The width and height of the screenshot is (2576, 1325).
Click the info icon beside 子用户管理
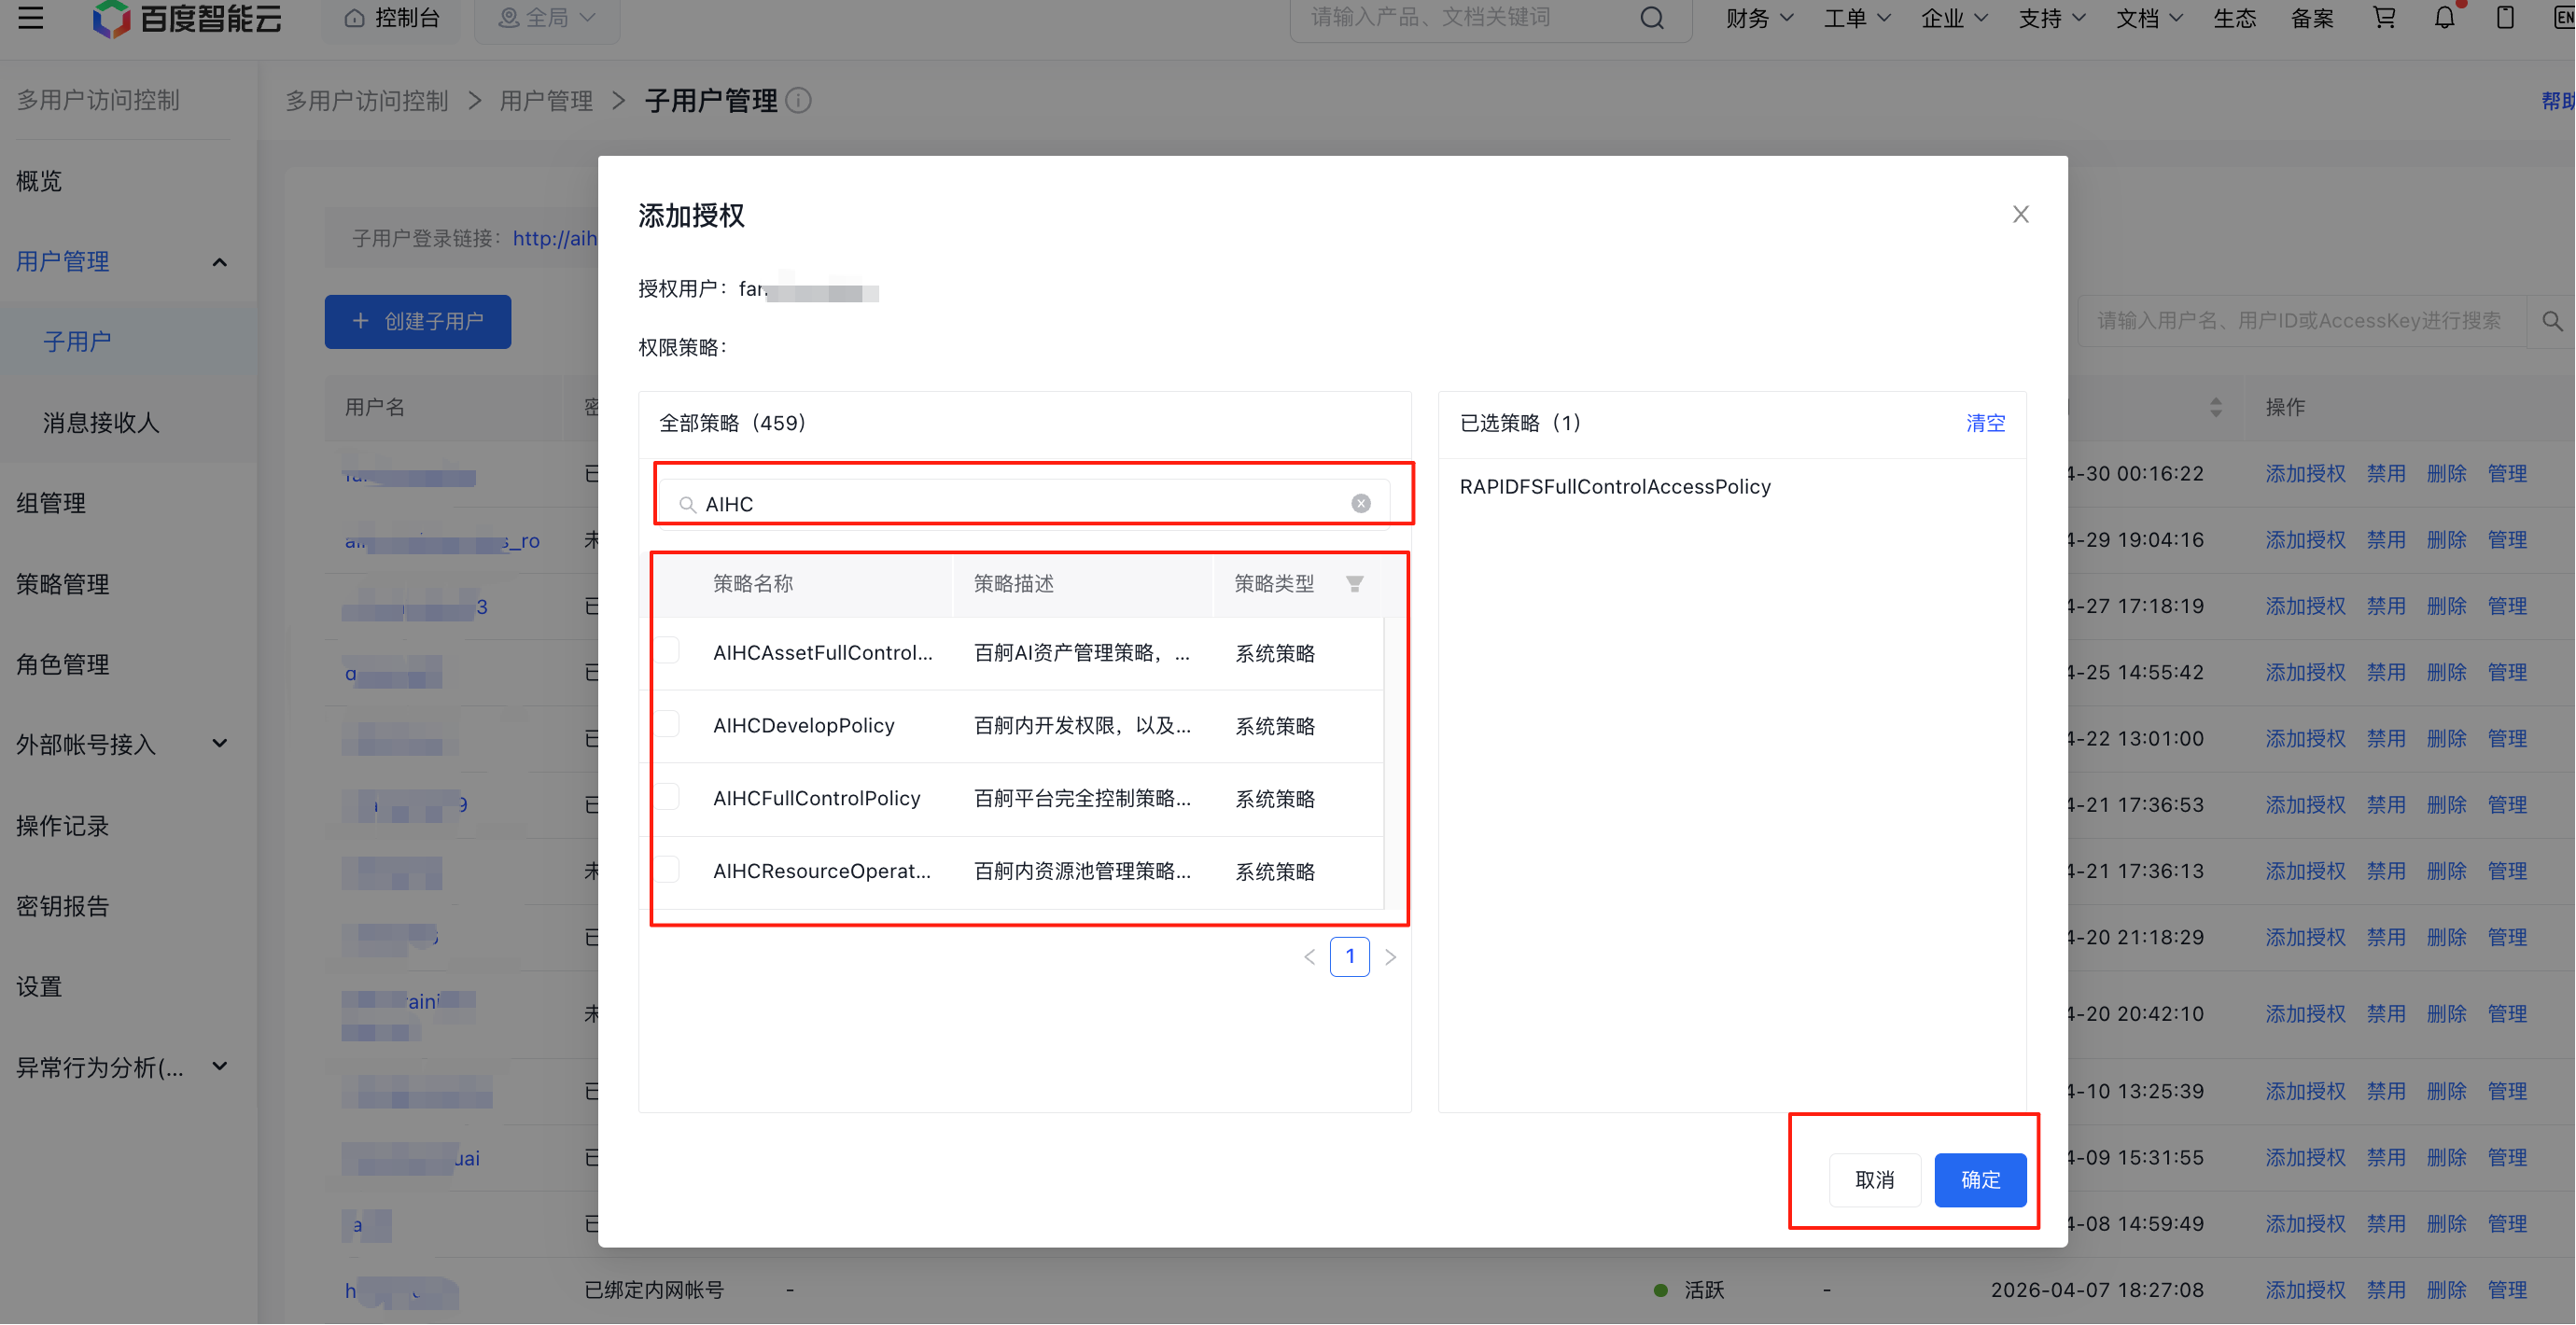(799, 100)
